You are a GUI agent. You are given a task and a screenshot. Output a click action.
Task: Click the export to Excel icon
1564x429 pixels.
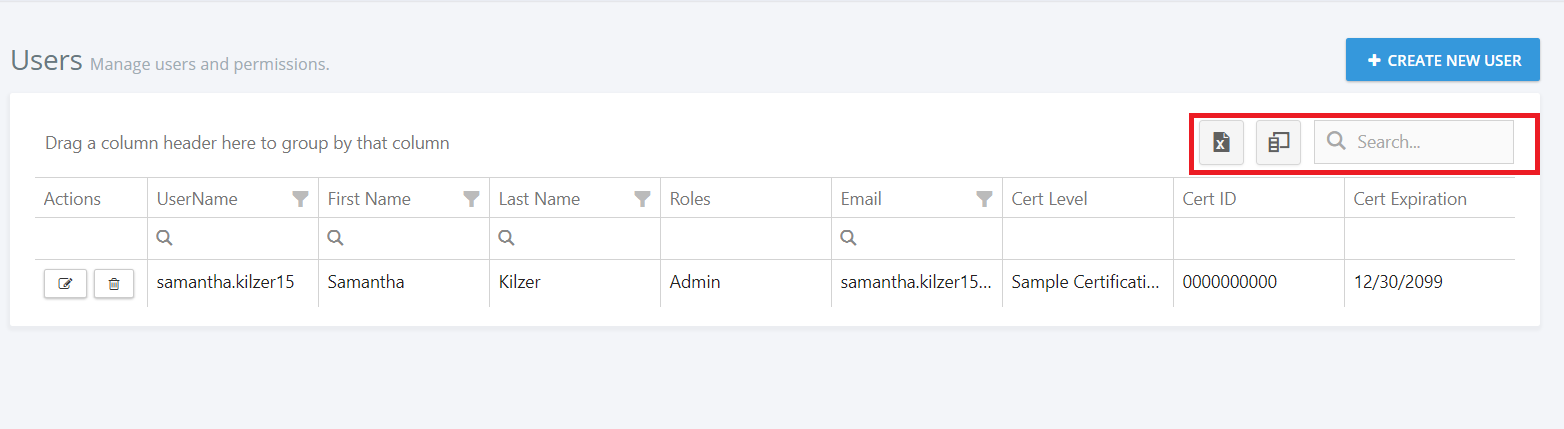(x=1221, y=142)
